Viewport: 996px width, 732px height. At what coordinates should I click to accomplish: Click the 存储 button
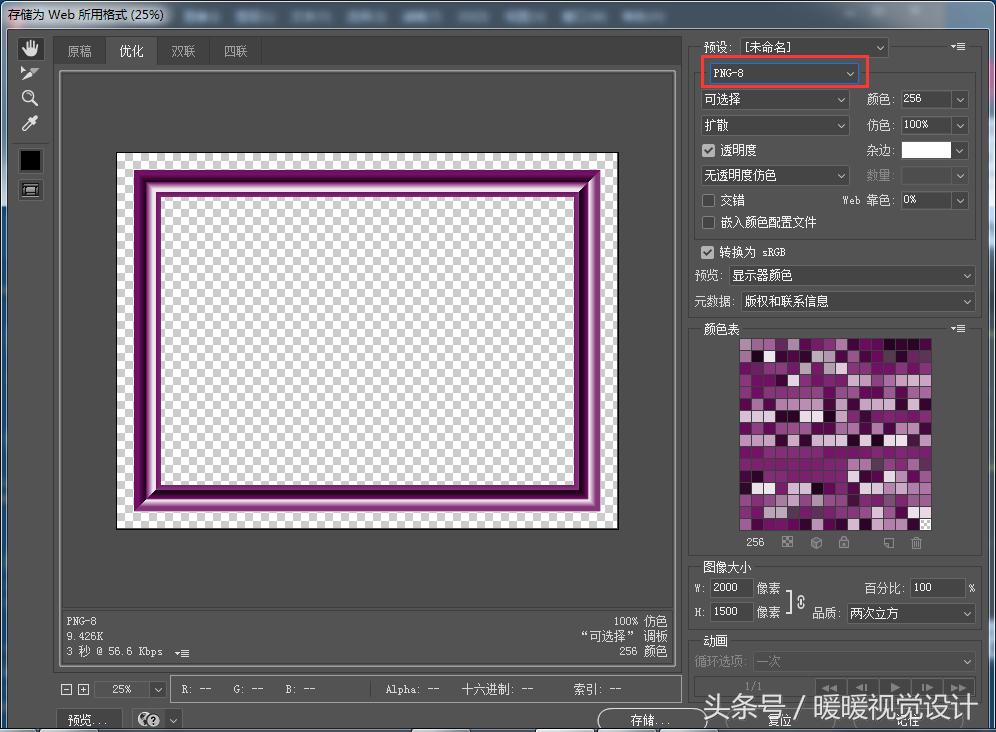click(x=650, y=719)
